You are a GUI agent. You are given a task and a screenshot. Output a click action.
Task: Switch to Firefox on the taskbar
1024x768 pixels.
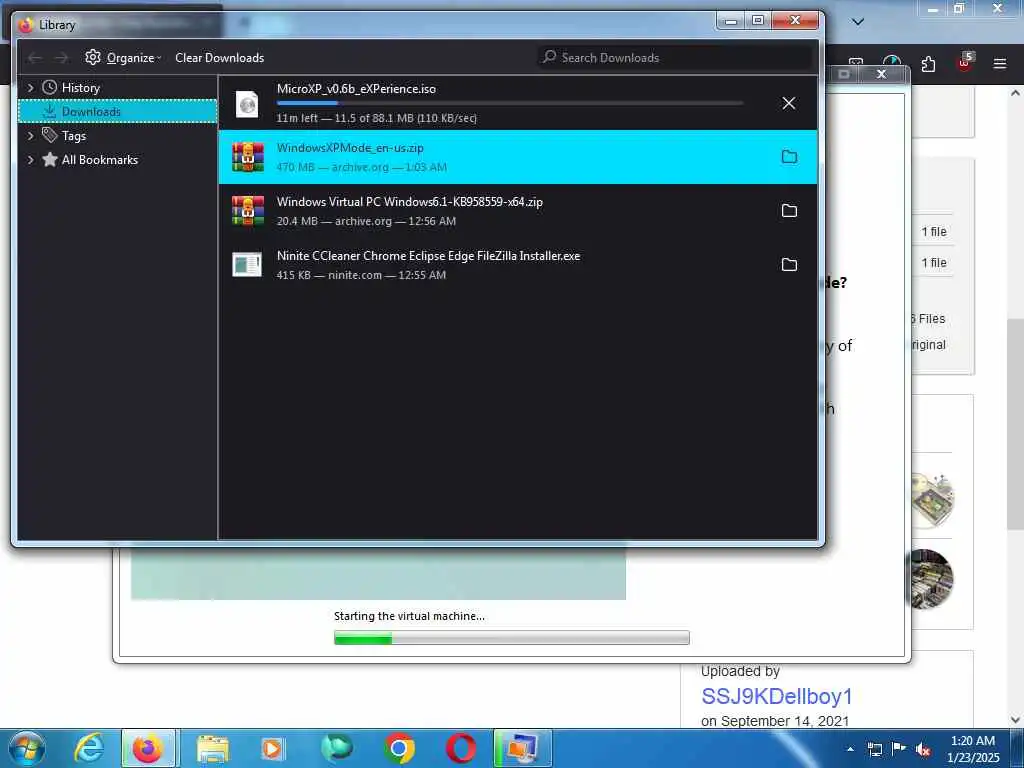(148, 748)
